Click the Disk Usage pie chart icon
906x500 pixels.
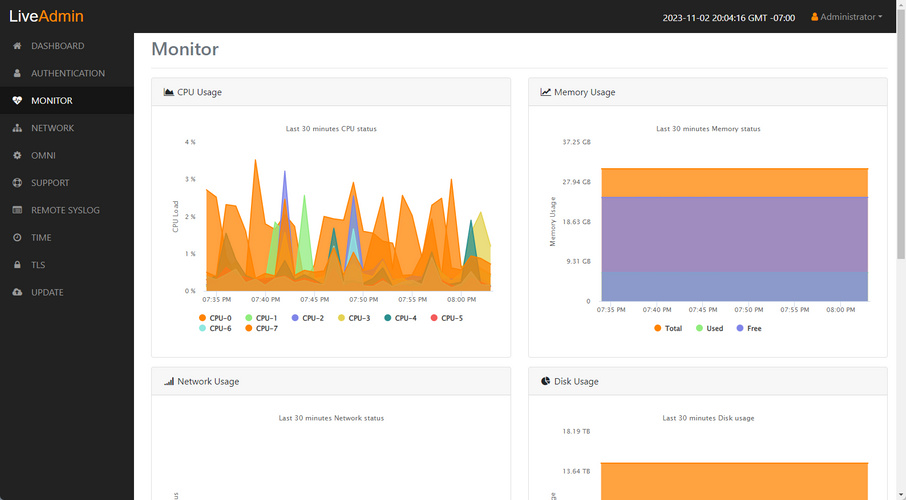coord(545,381)
